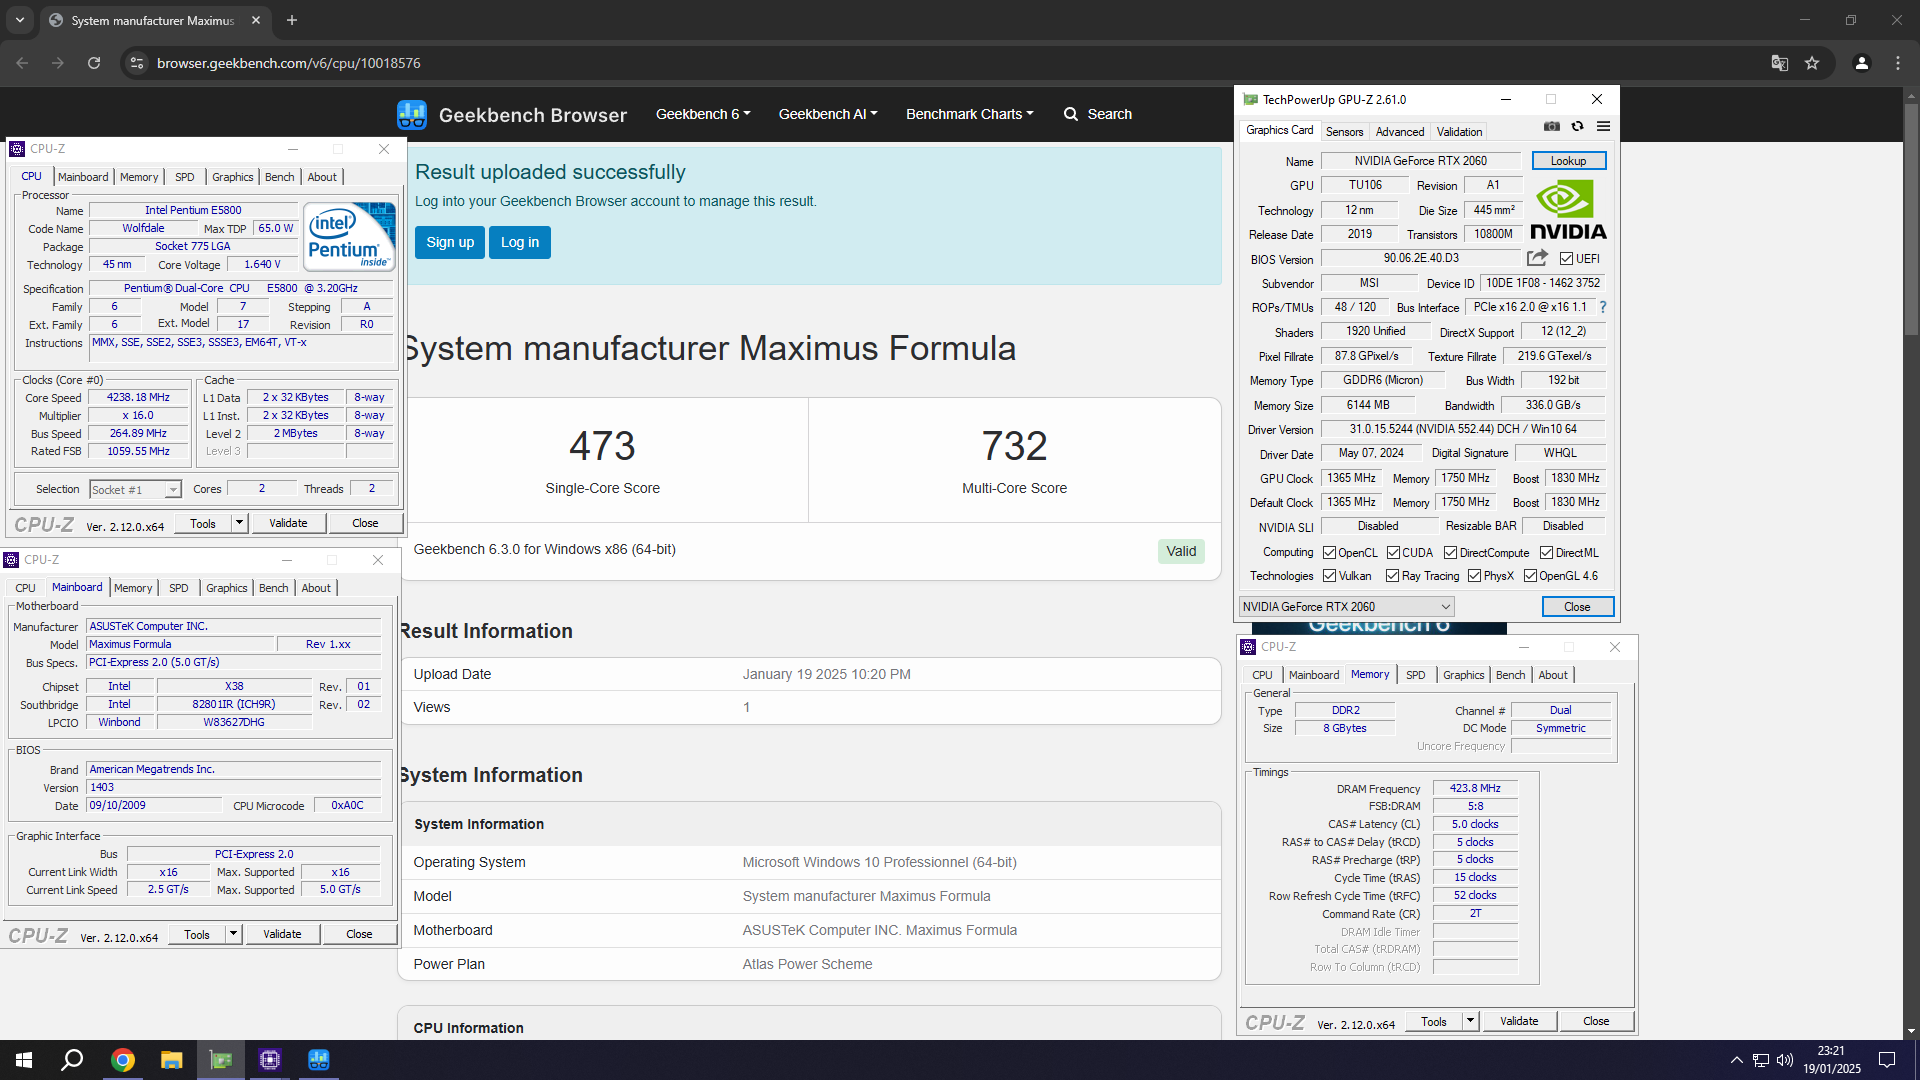Toggle the OpenGL 4.6 checkbox
The height and width of the screenshot is (1080, 1920).
click(x=1530, y=576)
